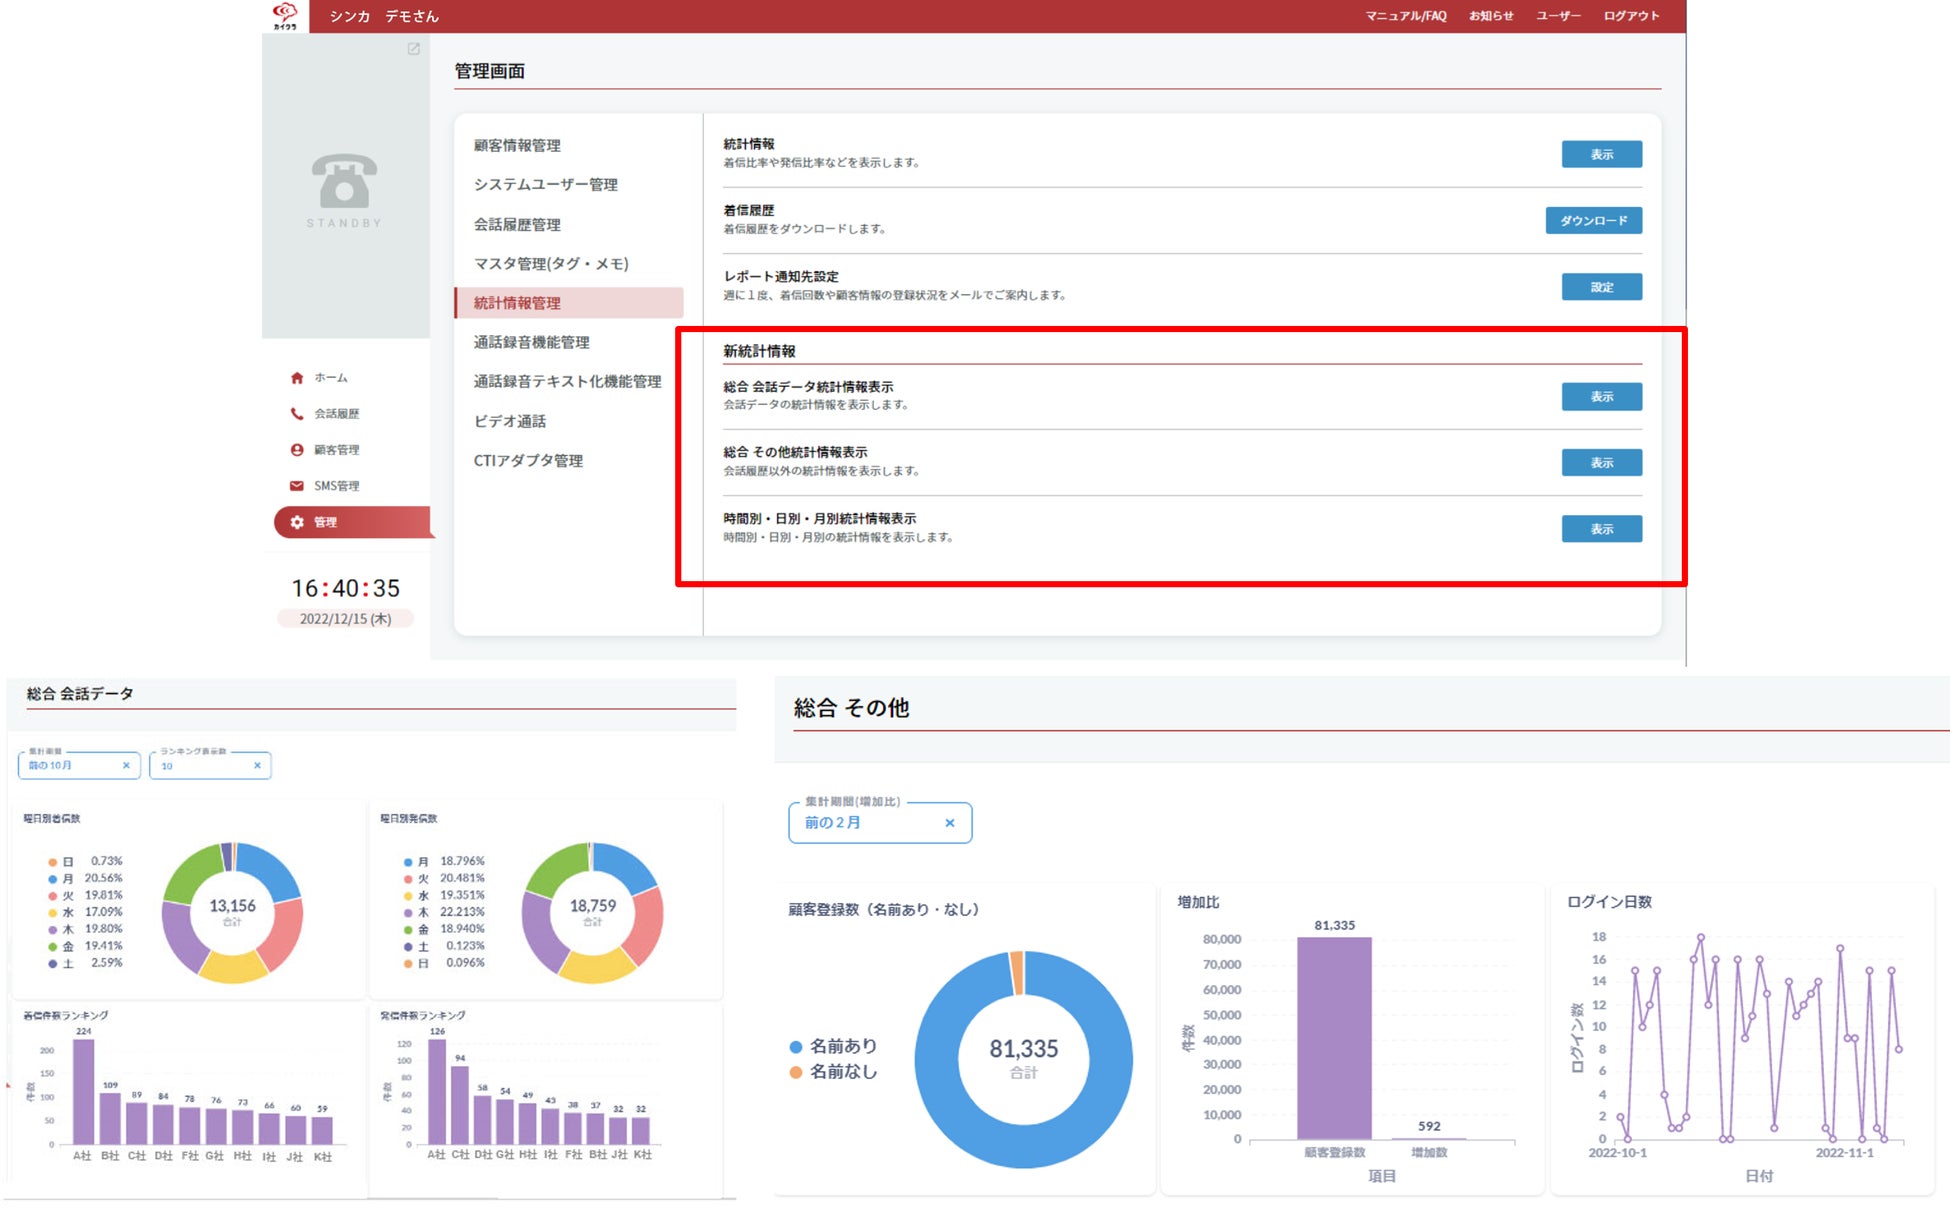Select 顧客情報管理 in management menu
This screenshot has height=1214, width=1950.
517,146
